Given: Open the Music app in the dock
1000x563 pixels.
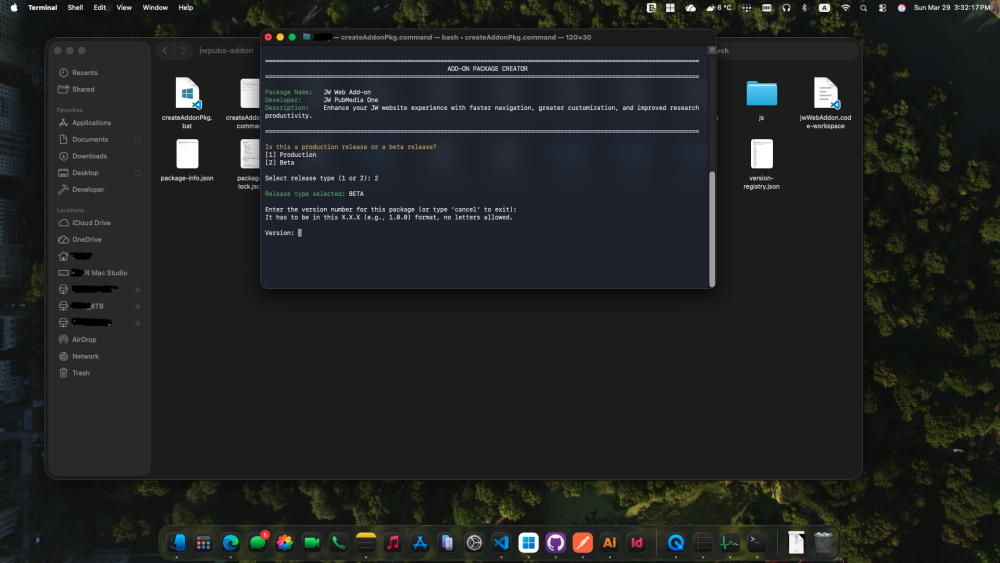Looking at the screenshot, I should pyautogui.click(x=393, y=542).
